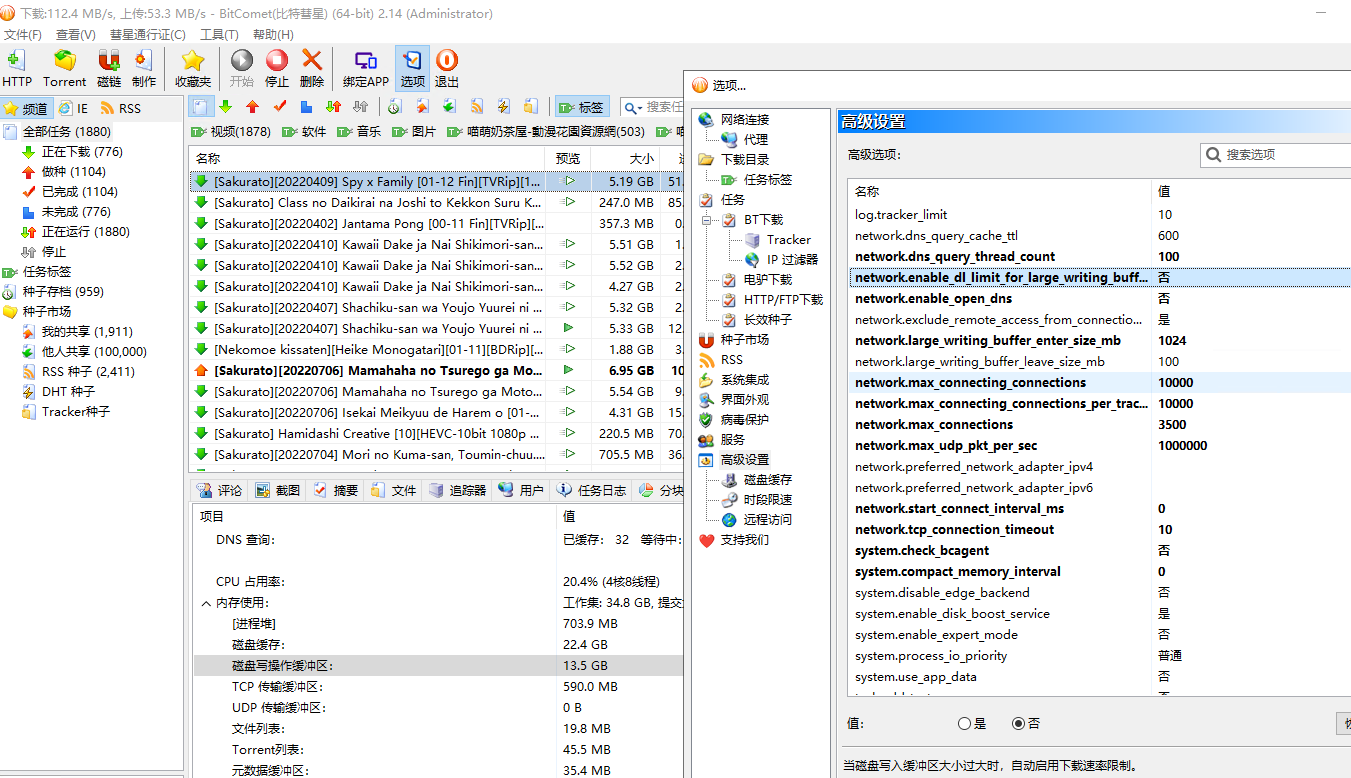Switch to the 频道 channel tab
This screenshot has height=778, width=1351.
(26, 108)
